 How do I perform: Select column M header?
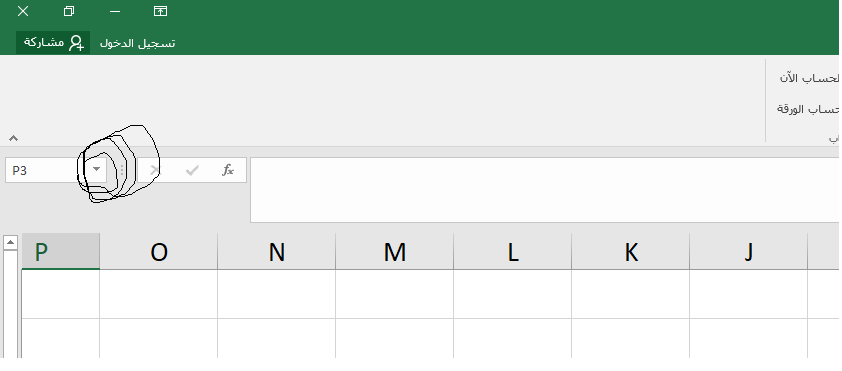[395, 251]
